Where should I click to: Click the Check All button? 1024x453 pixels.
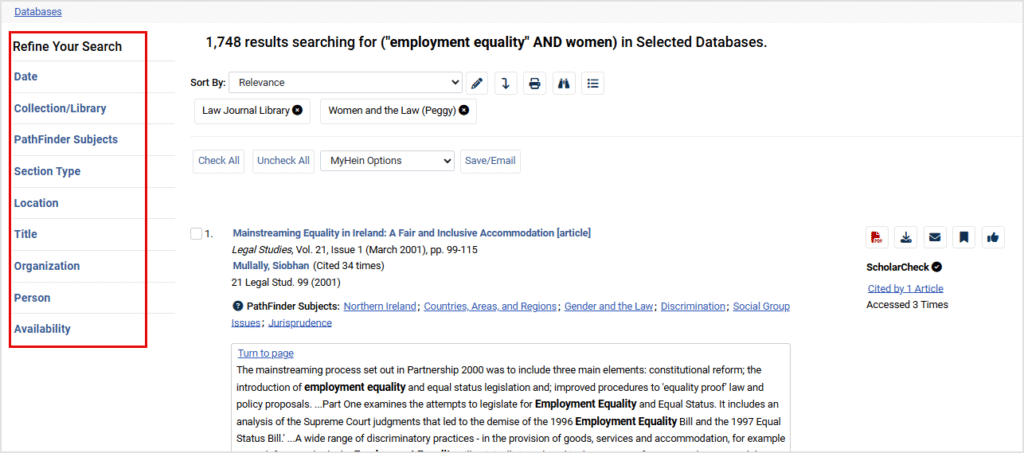coord(219,161)
